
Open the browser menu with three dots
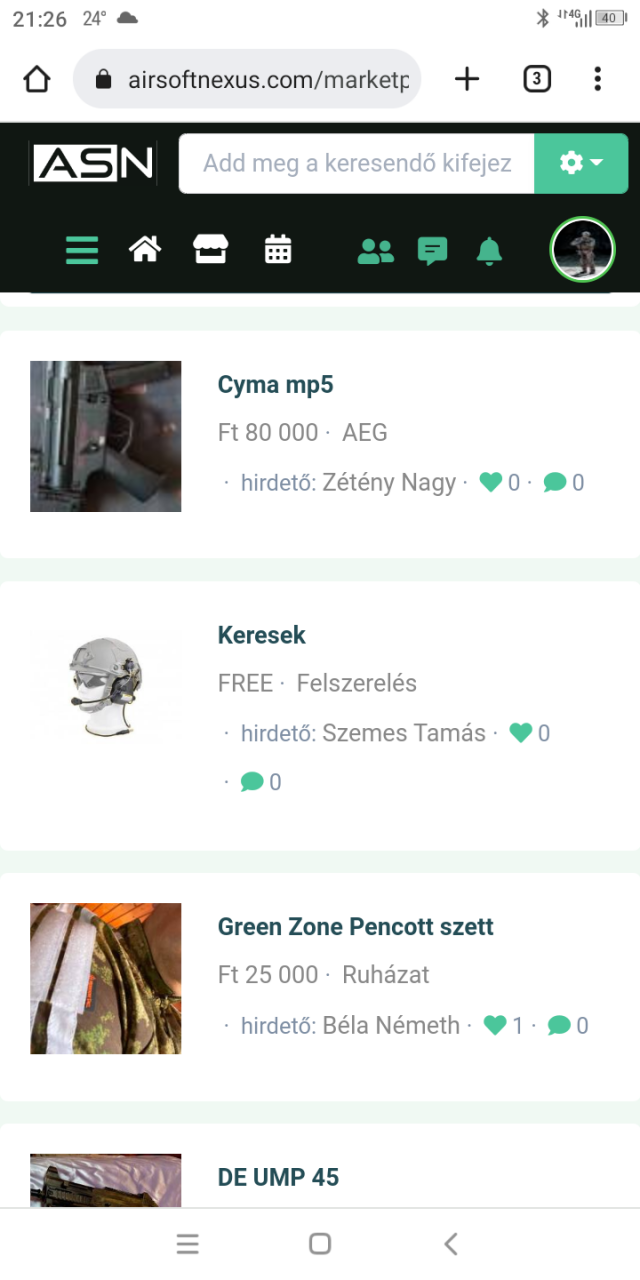597,78
